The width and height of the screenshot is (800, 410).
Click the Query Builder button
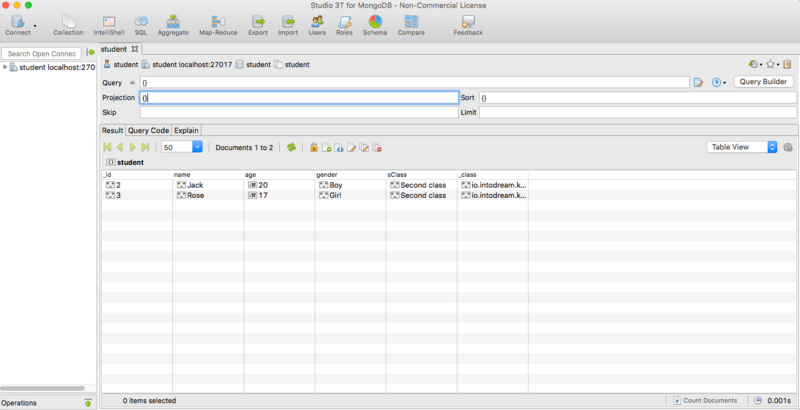click(764, 82)
